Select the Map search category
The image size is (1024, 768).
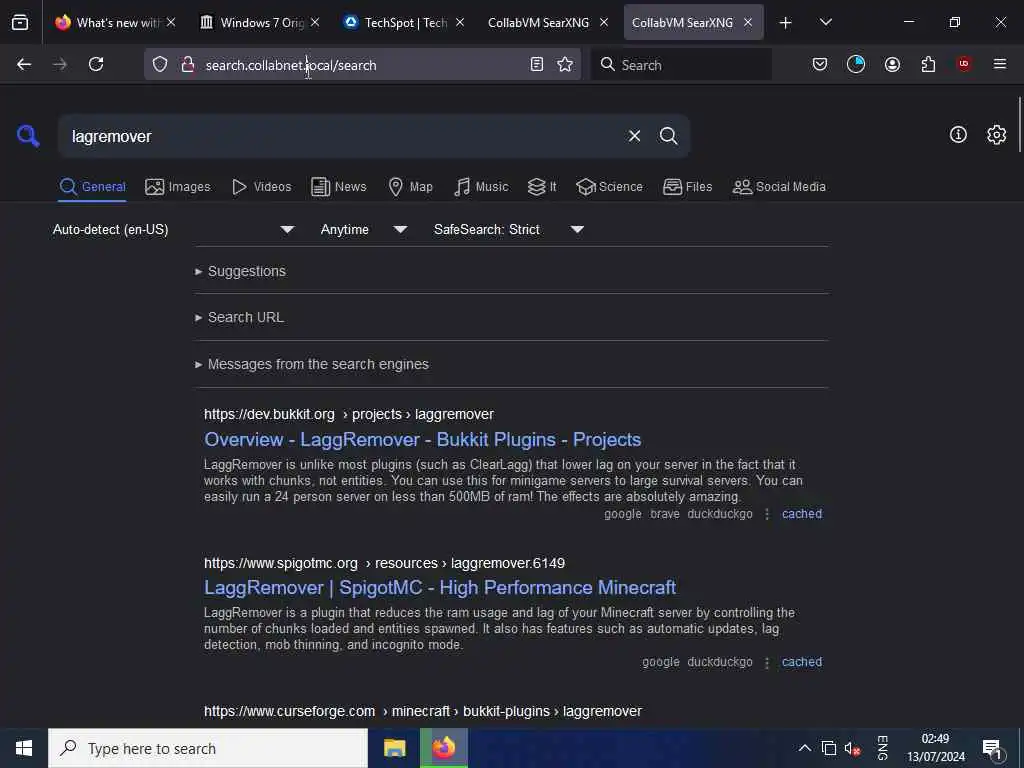tap(410, 187)
